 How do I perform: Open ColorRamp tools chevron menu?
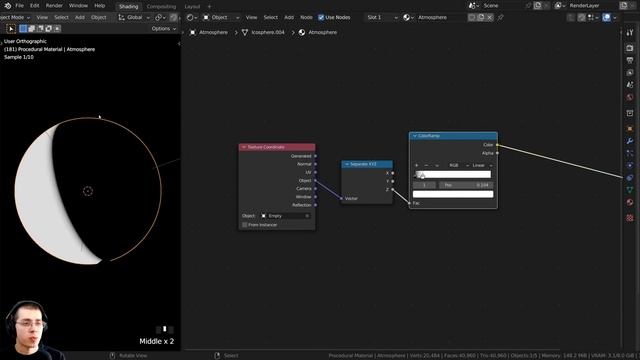pos(437,166)
